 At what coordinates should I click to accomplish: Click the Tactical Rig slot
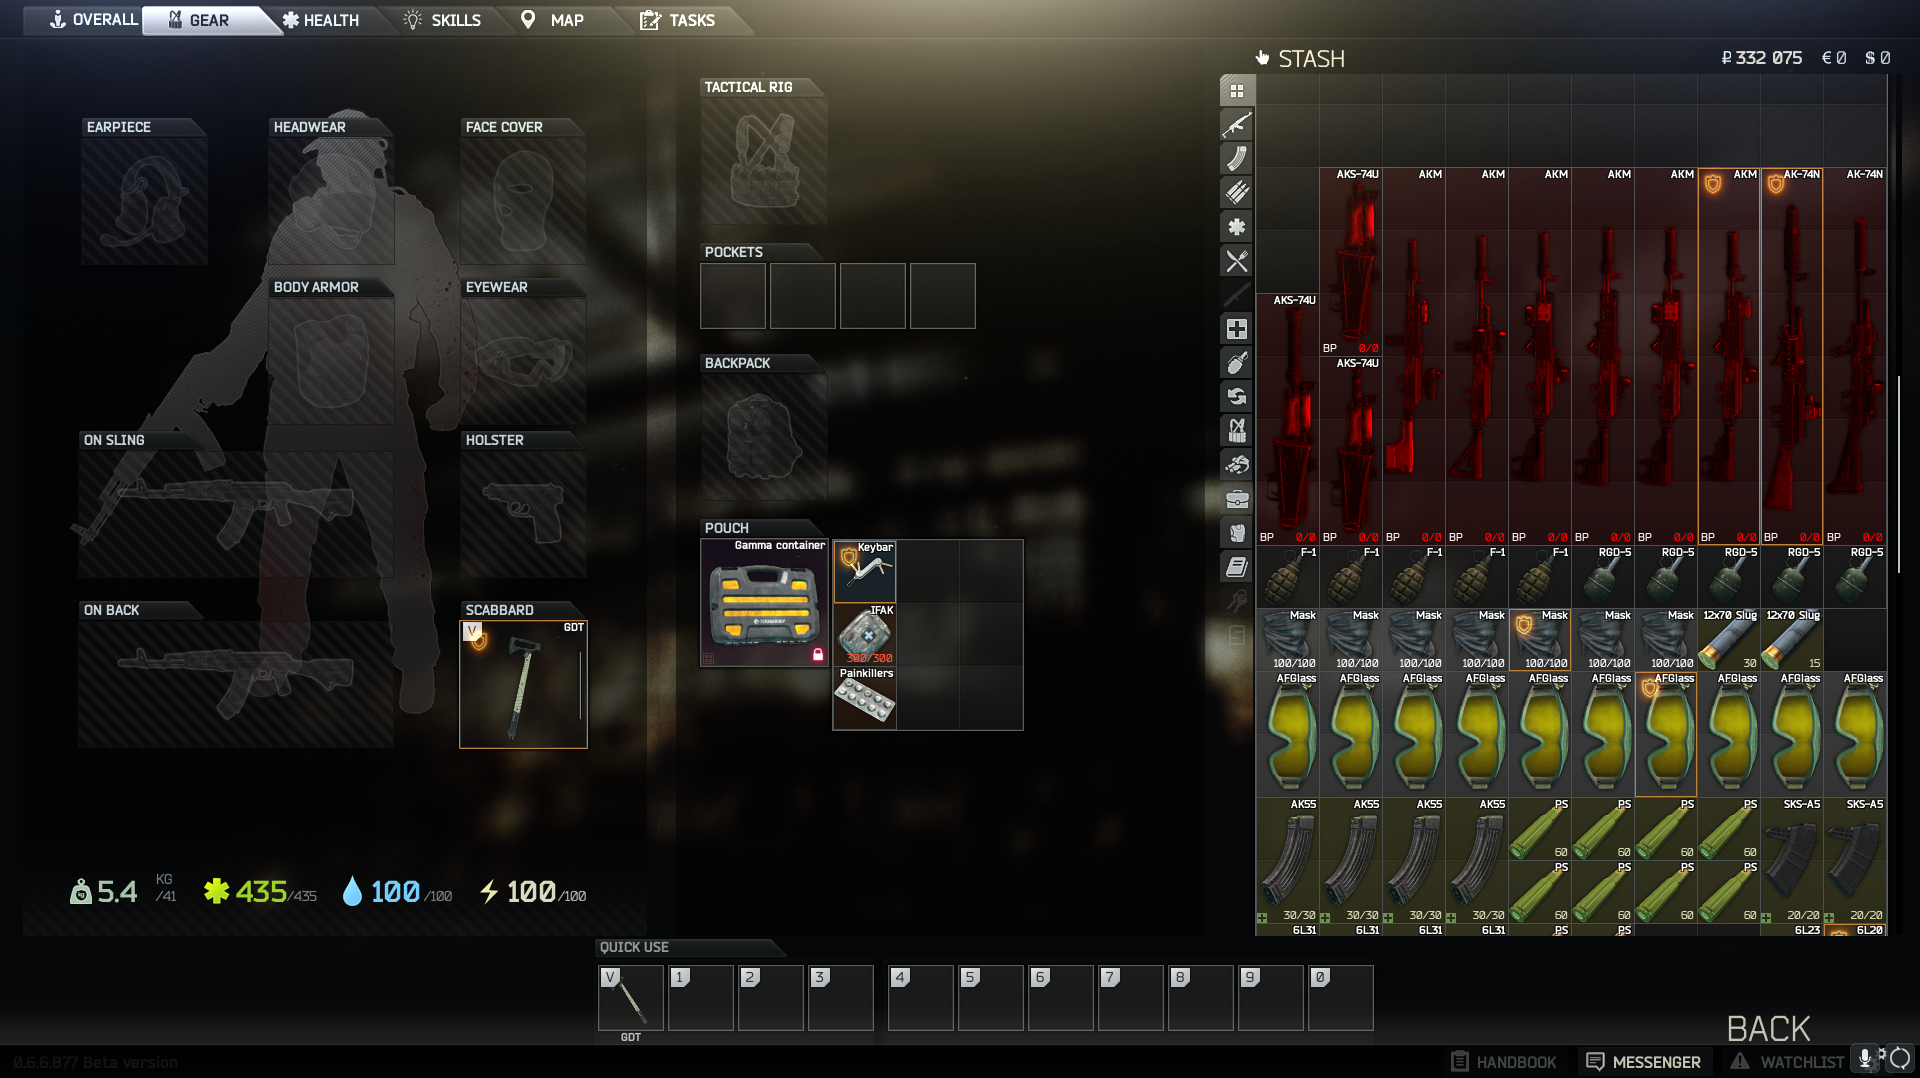tap(764, 160)
